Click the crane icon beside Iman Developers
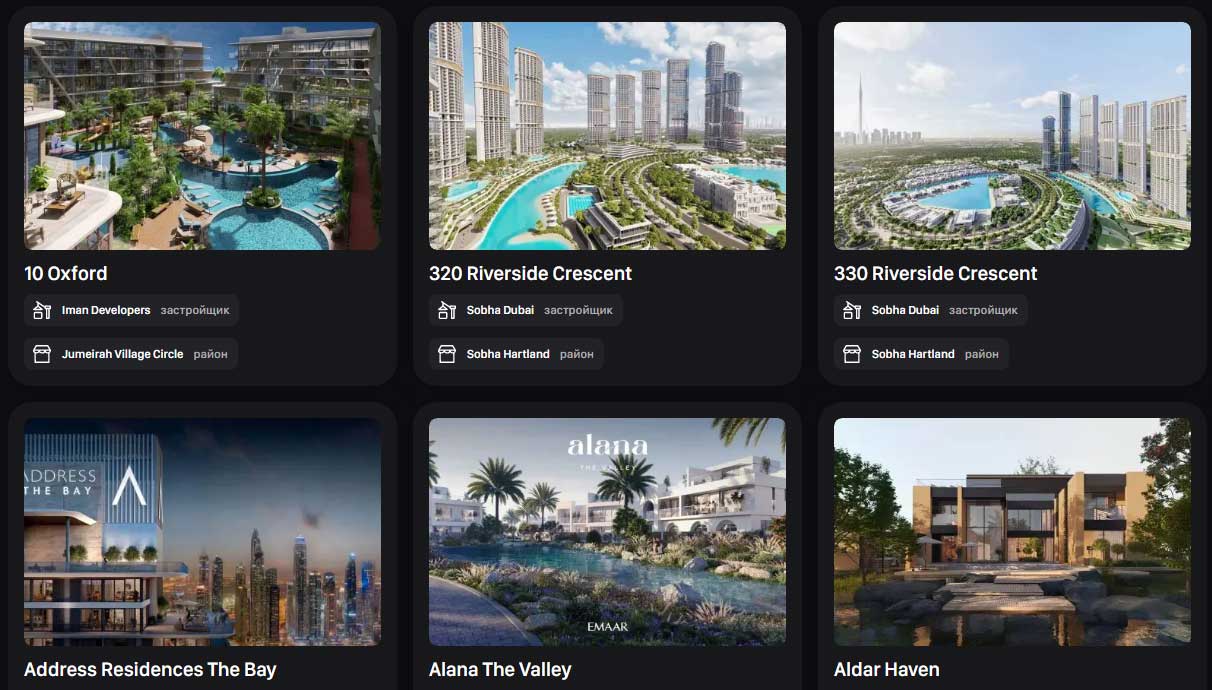The width and height of the screenshot is (1212, 690). click(x=42, y=310)
